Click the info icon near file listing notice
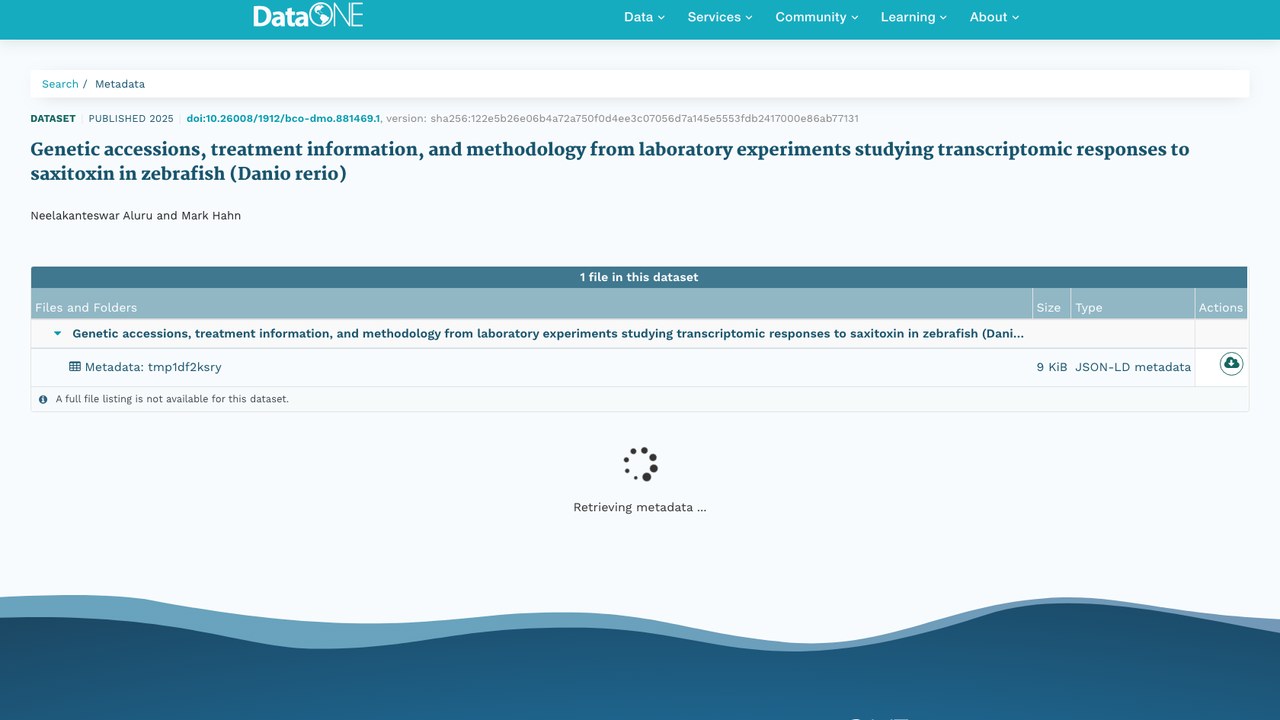This screenshot has width=1280, height=720. 43,399
